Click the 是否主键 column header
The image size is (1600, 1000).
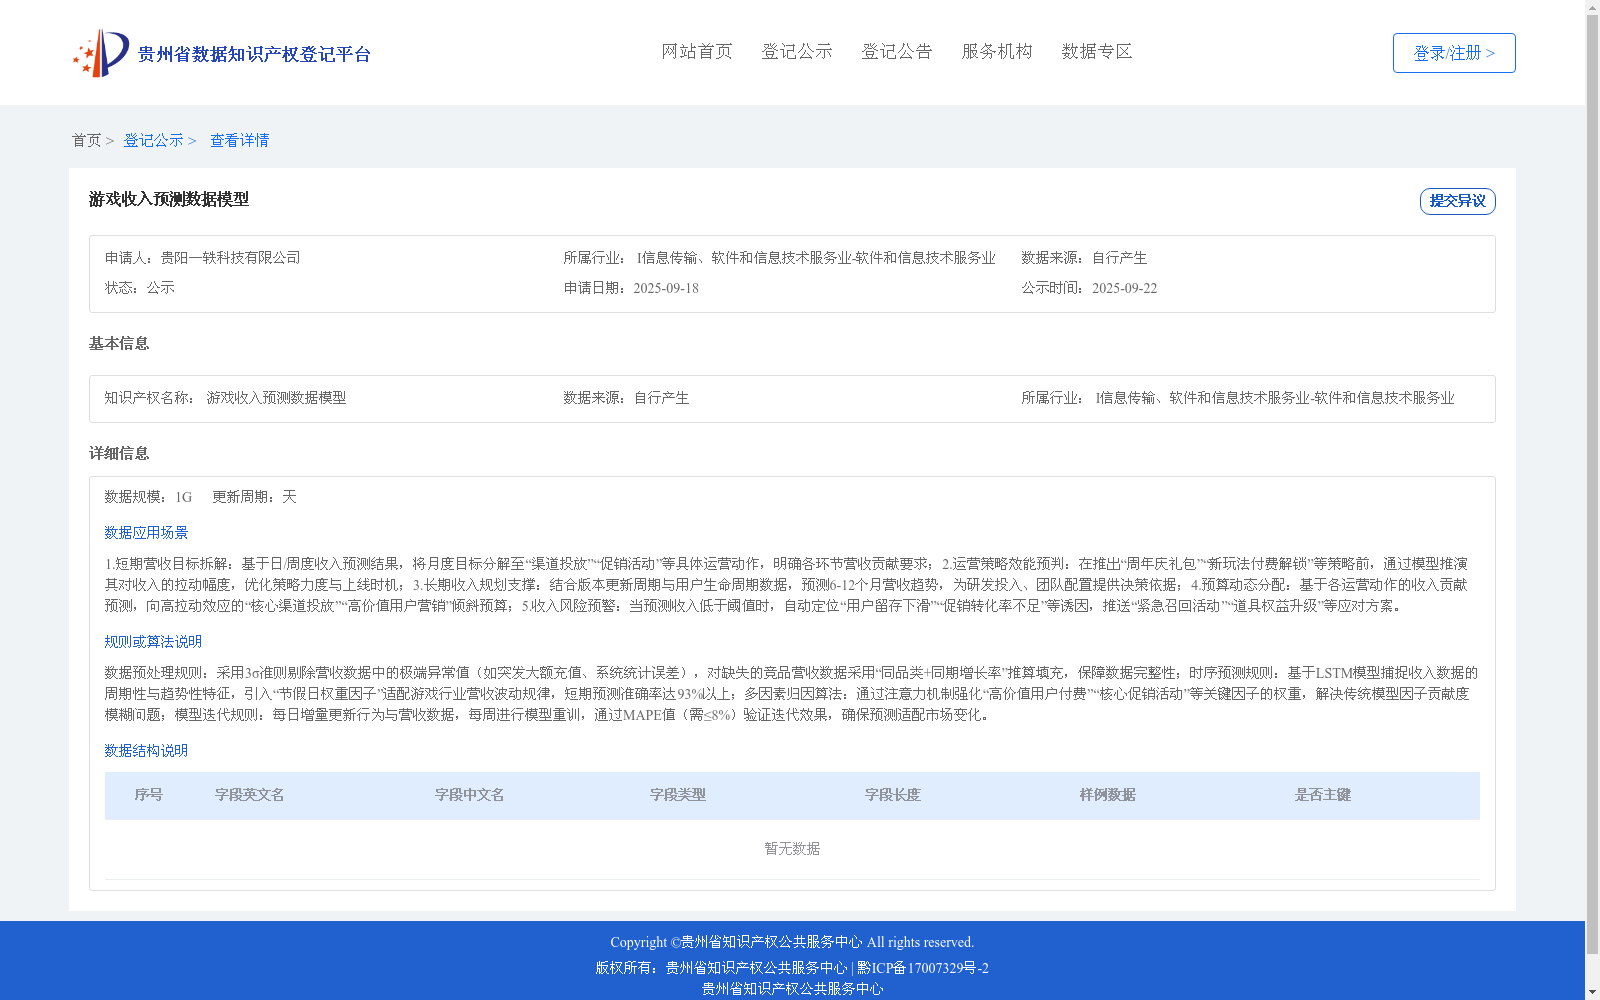click(x=1323, y=795)
